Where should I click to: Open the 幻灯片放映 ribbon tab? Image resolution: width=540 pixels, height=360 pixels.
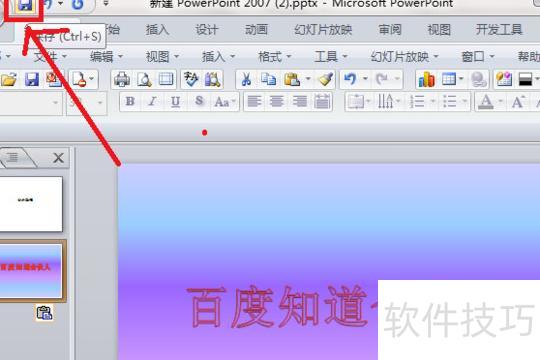[323, 30]
